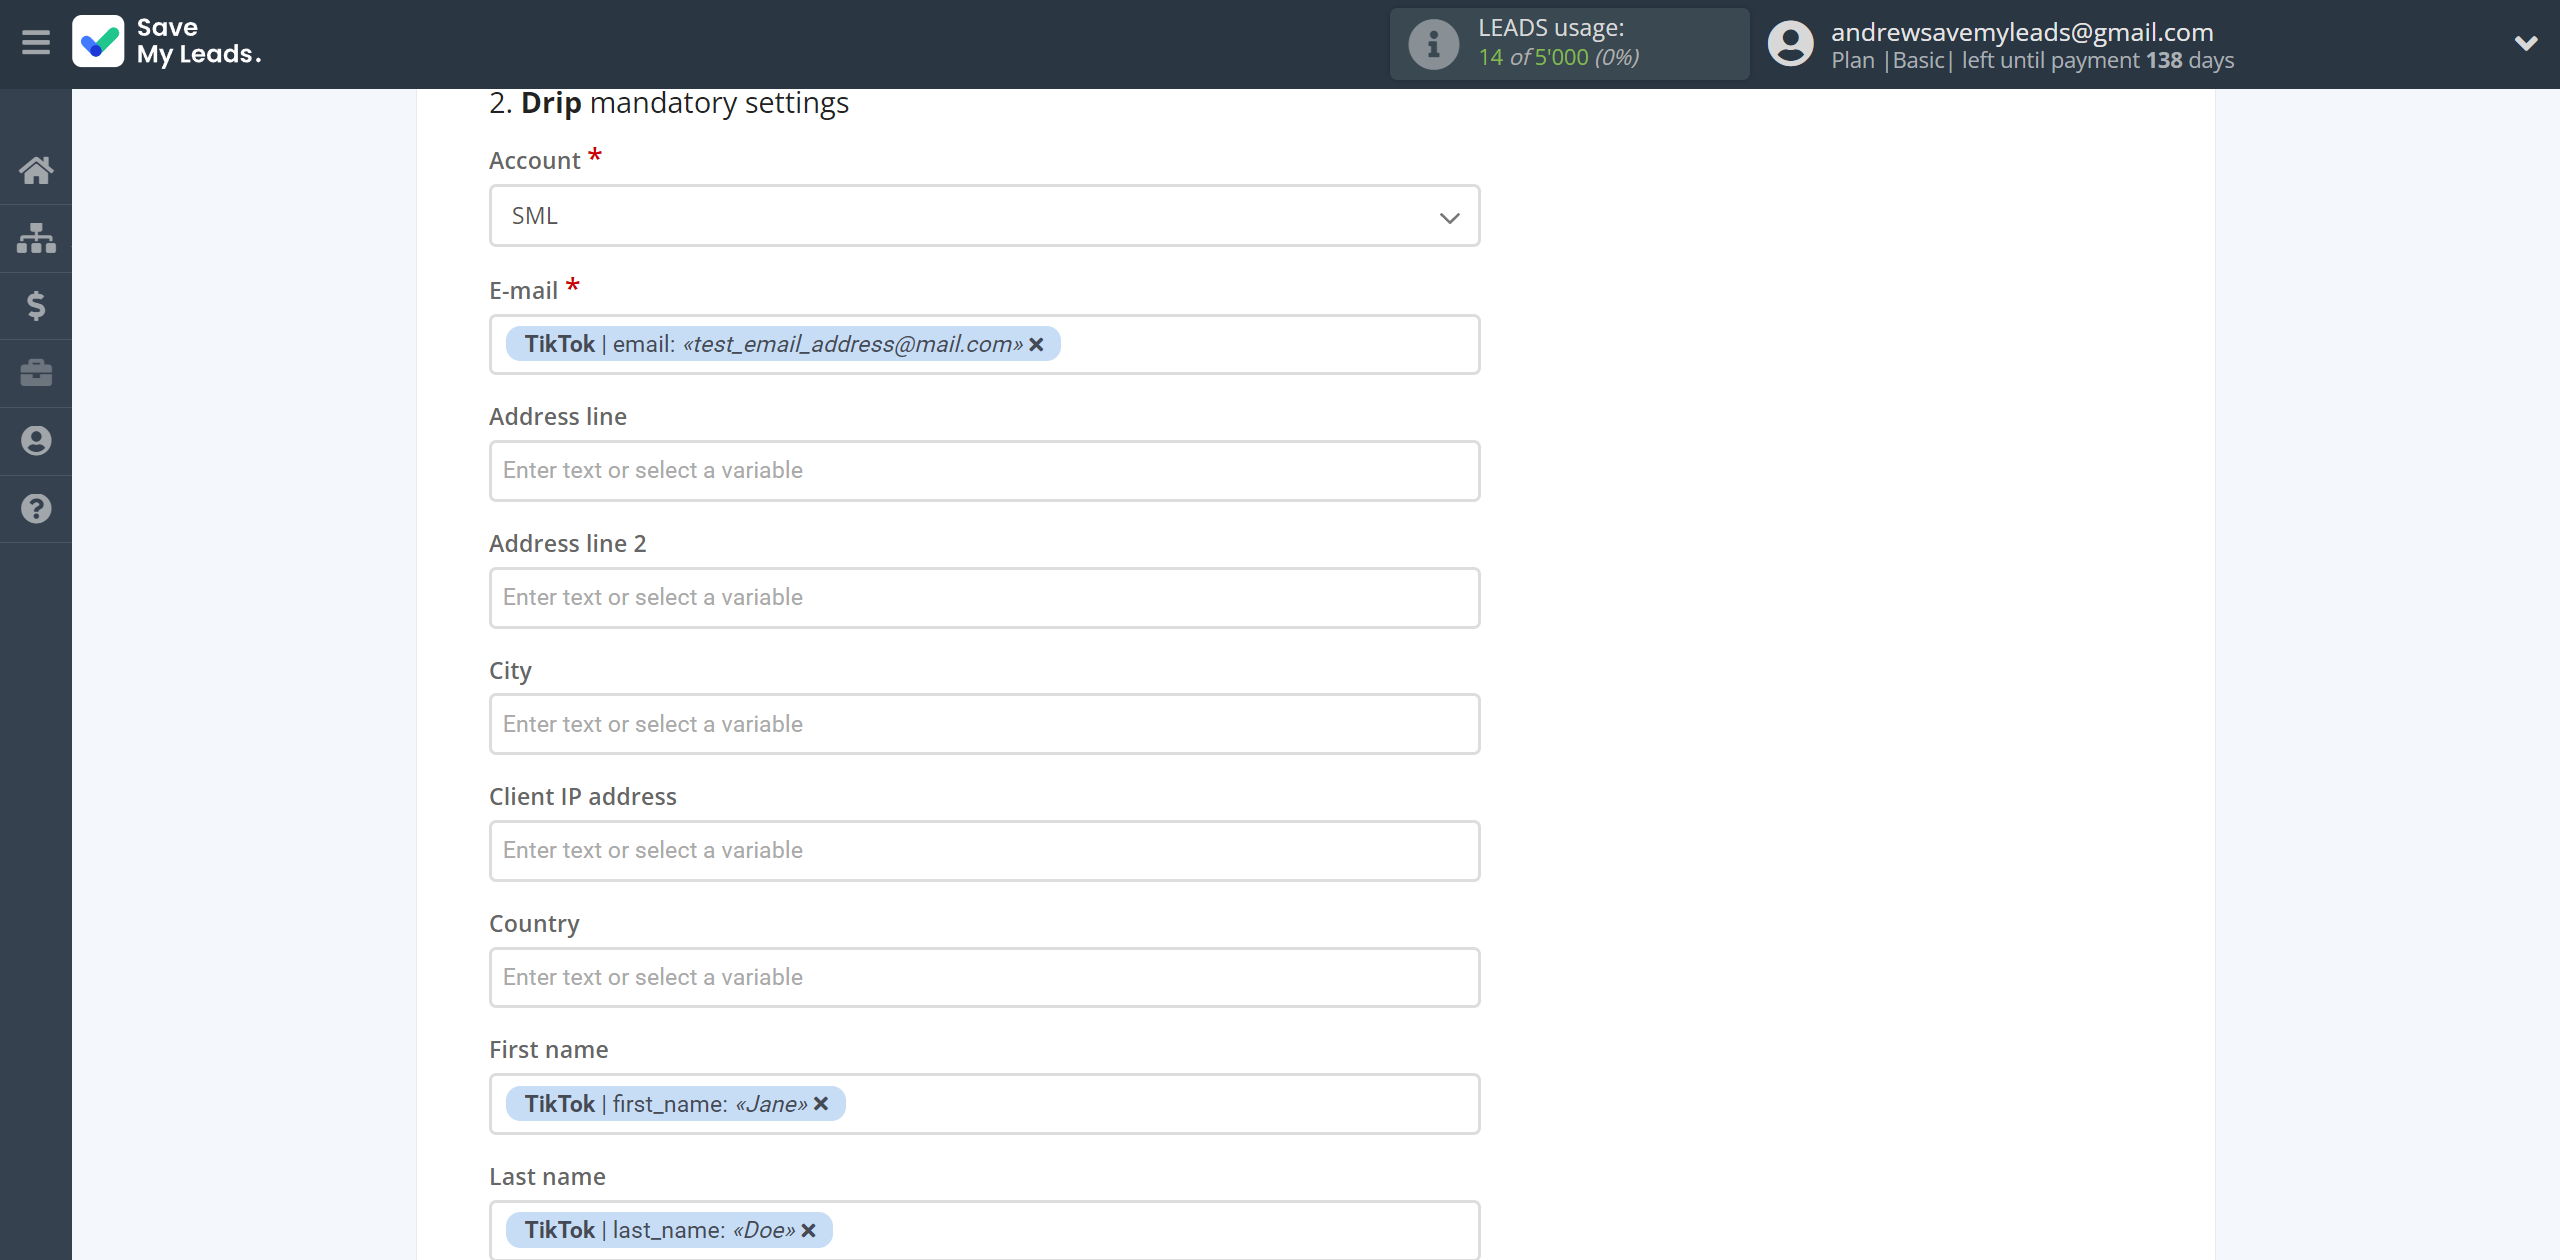Image resolution: width=2560 pixels, height=1260 pixels.
Task: Open the help question mark icon
Action: (36, 509)
